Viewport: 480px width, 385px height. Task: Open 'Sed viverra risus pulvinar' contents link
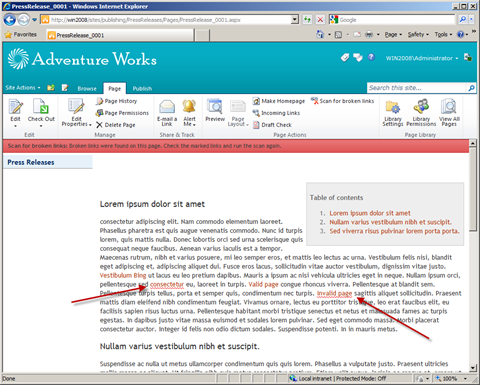coord(394,231)
